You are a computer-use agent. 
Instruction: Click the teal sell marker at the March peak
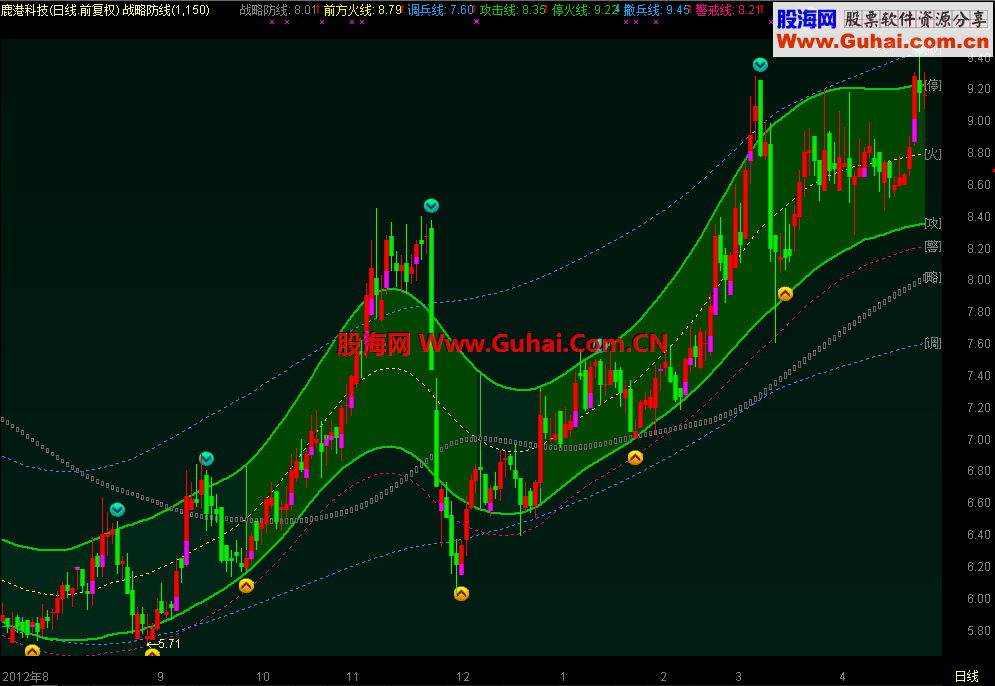(760, 65)
